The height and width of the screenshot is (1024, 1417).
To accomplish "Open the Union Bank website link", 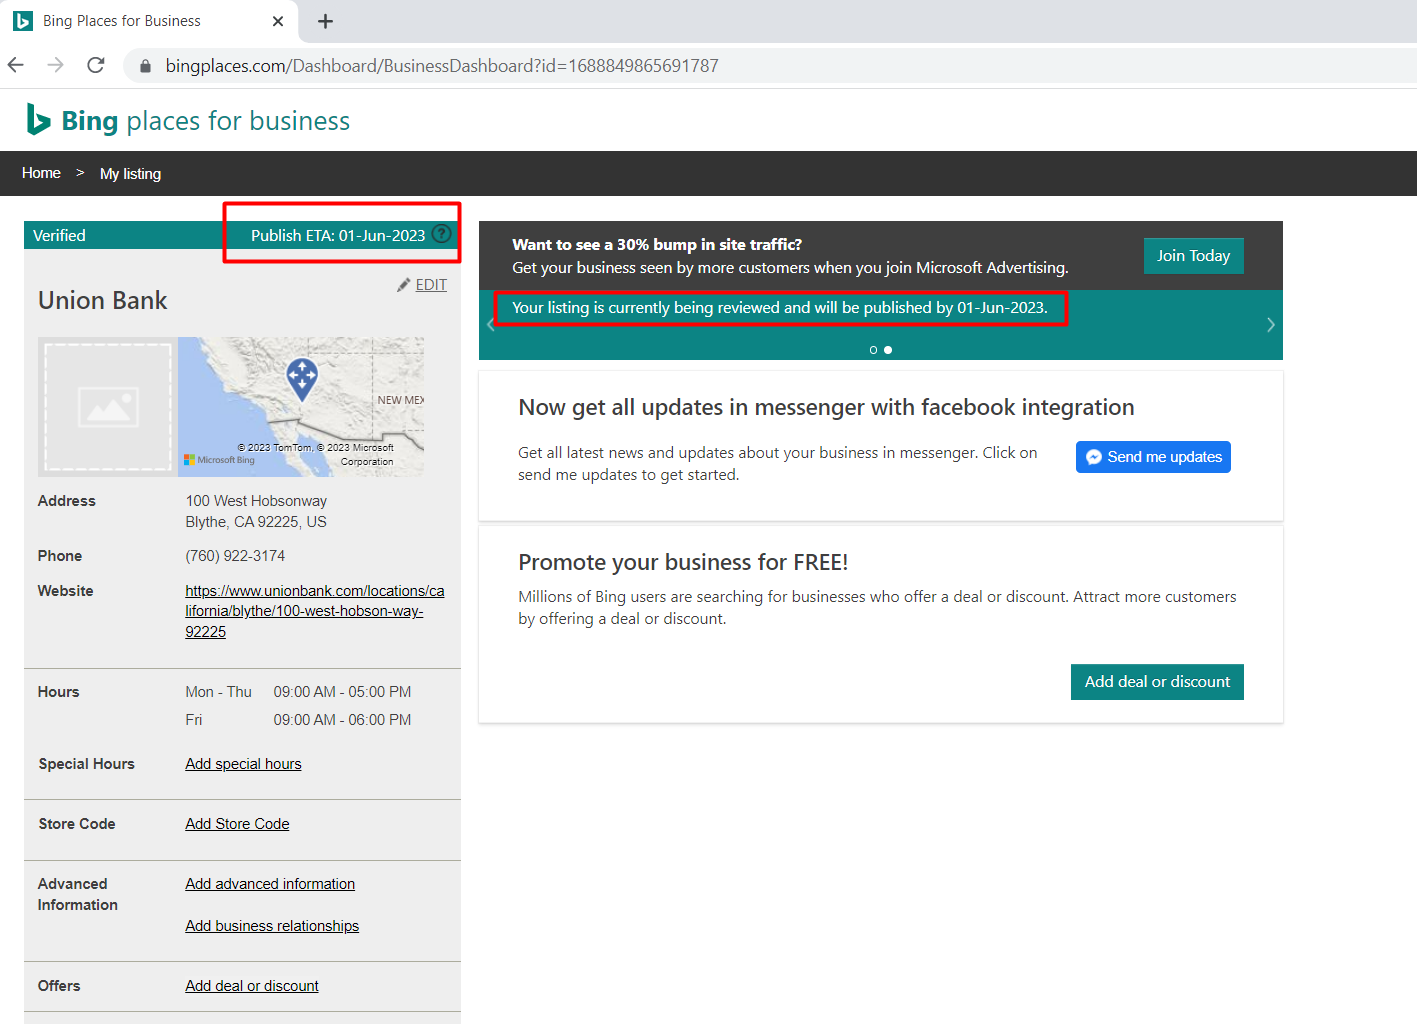I will tap(314, 611).
